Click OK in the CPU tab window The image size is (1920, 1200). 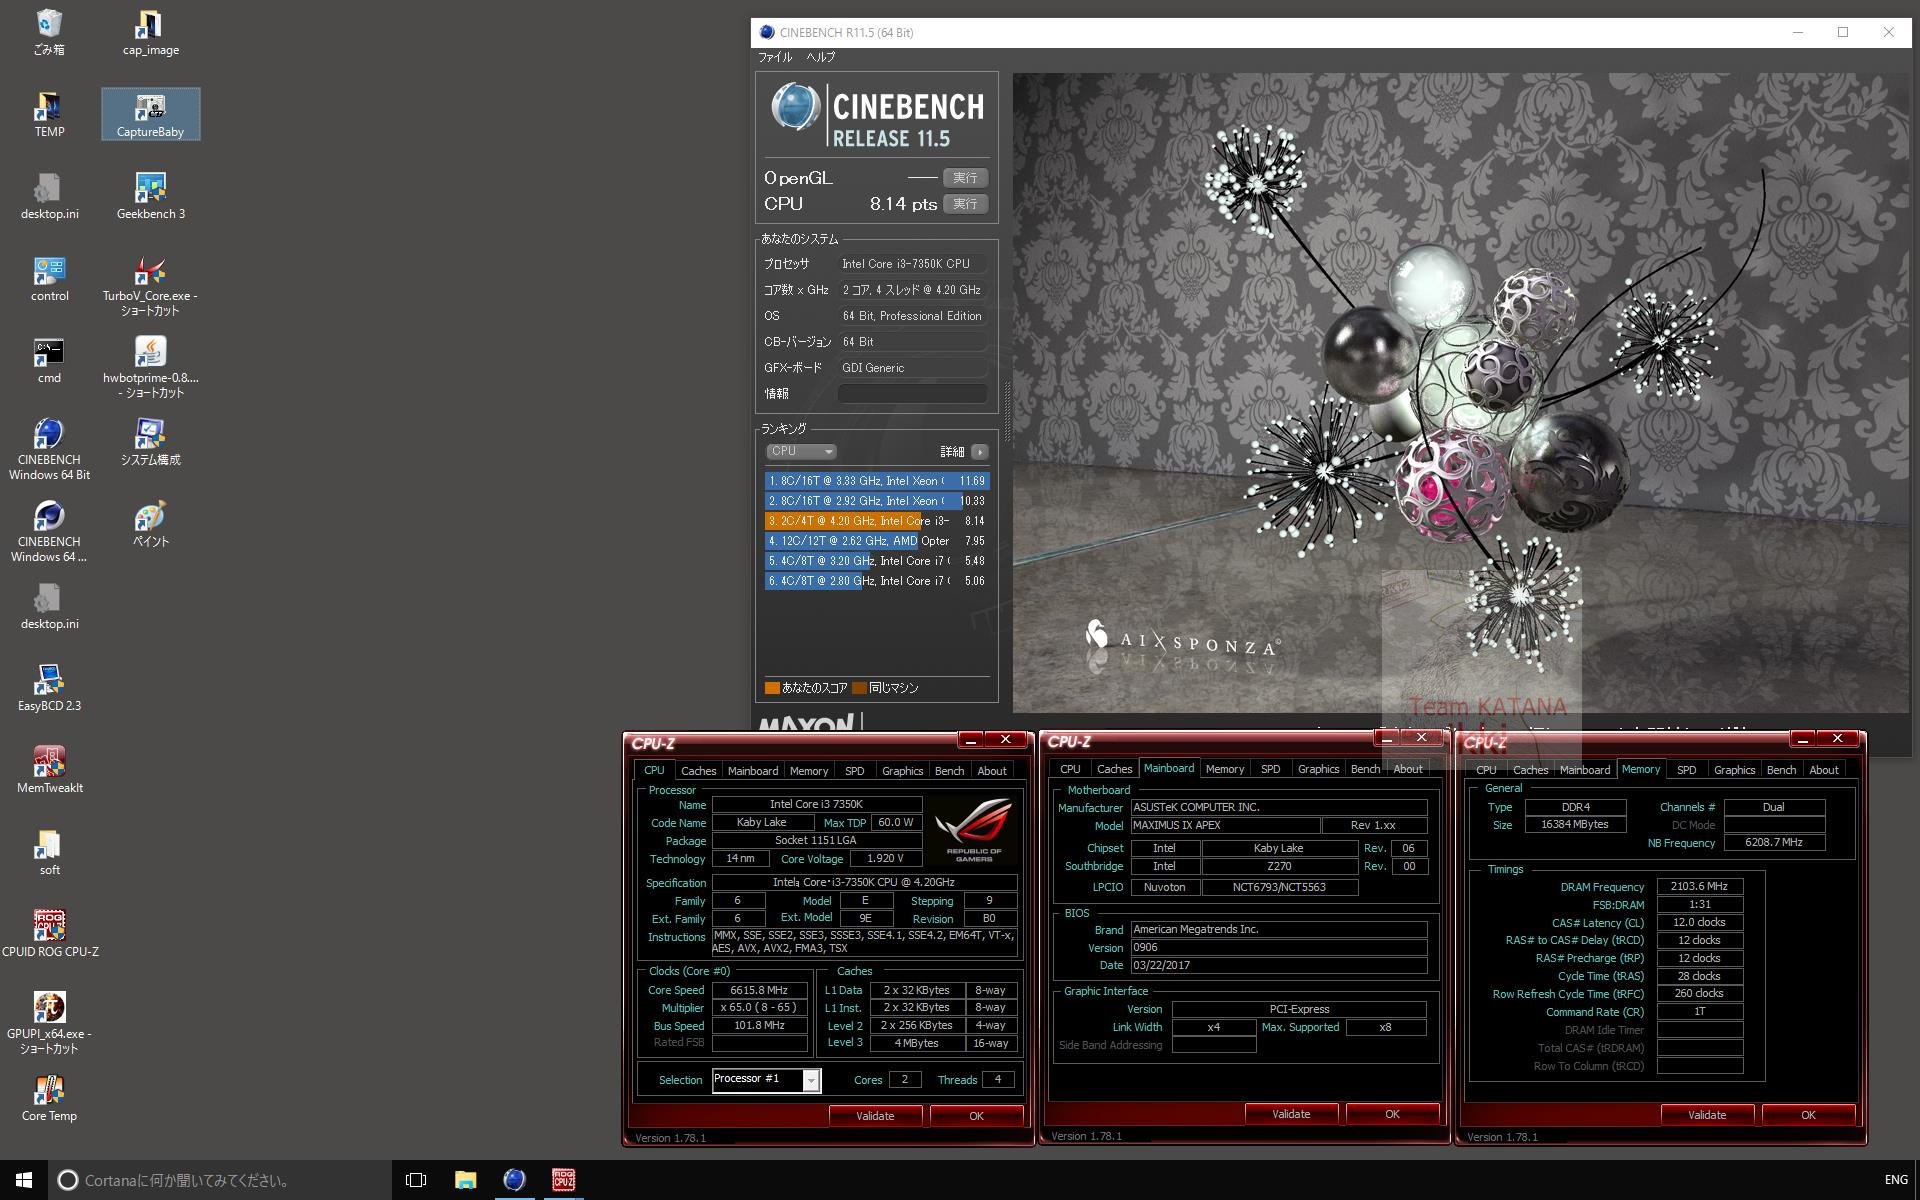(x=976, y=1116)
